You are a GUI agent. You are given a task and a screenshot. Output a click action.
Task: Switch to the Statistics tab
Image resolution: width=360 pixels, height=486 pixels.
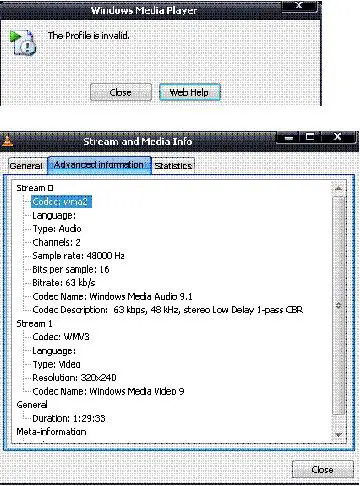click(173, 166)
